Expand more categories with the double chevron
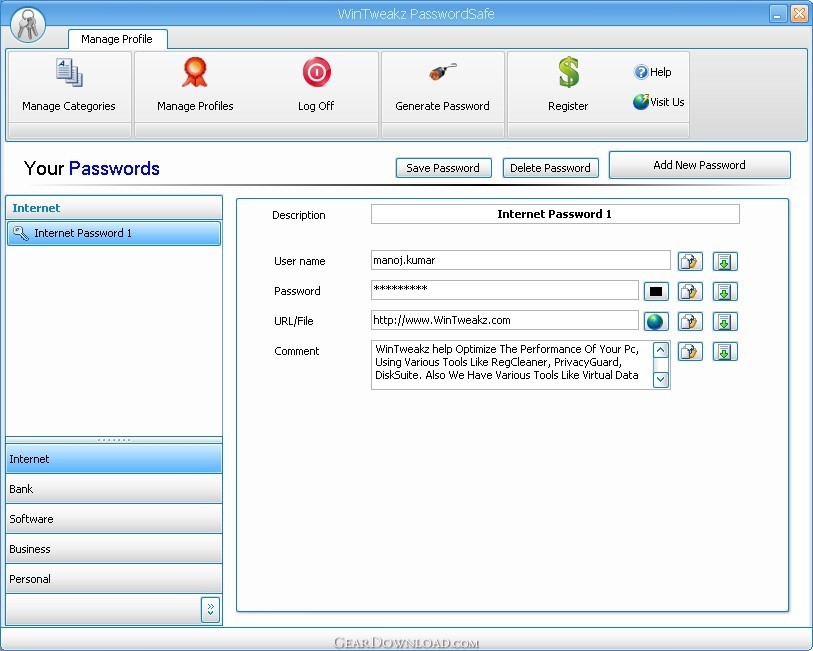The image size is (813, 651). click(210, 610)
